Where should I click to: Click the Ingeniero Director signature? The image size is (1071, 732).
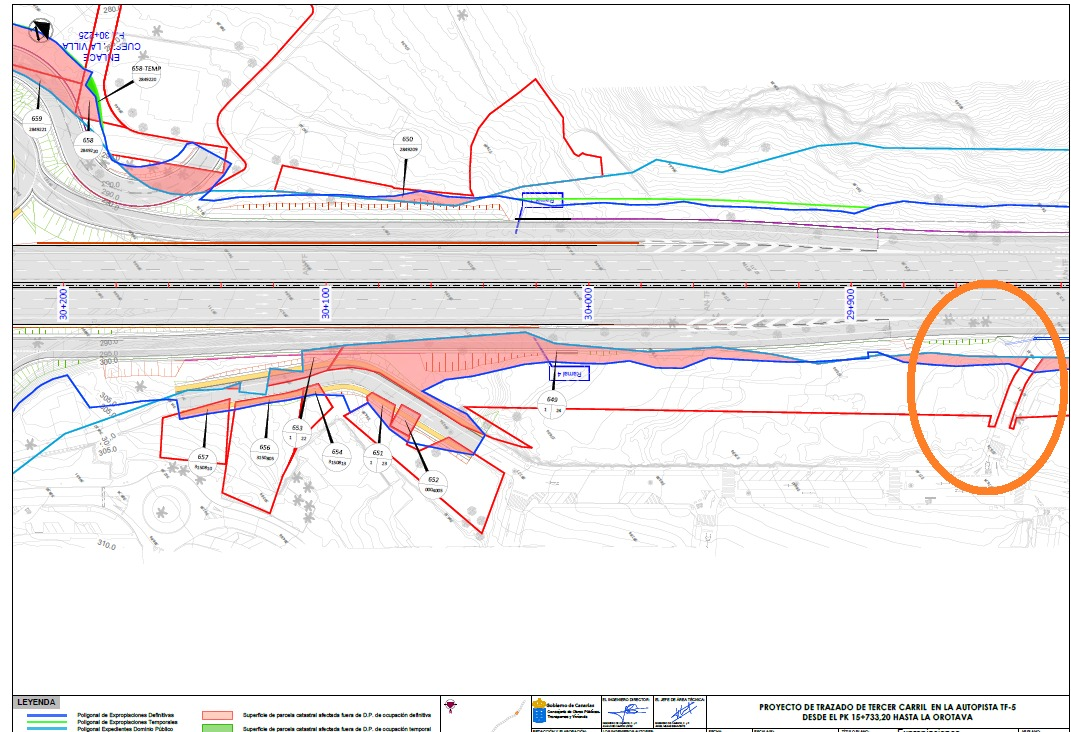[x=626, y=712]
